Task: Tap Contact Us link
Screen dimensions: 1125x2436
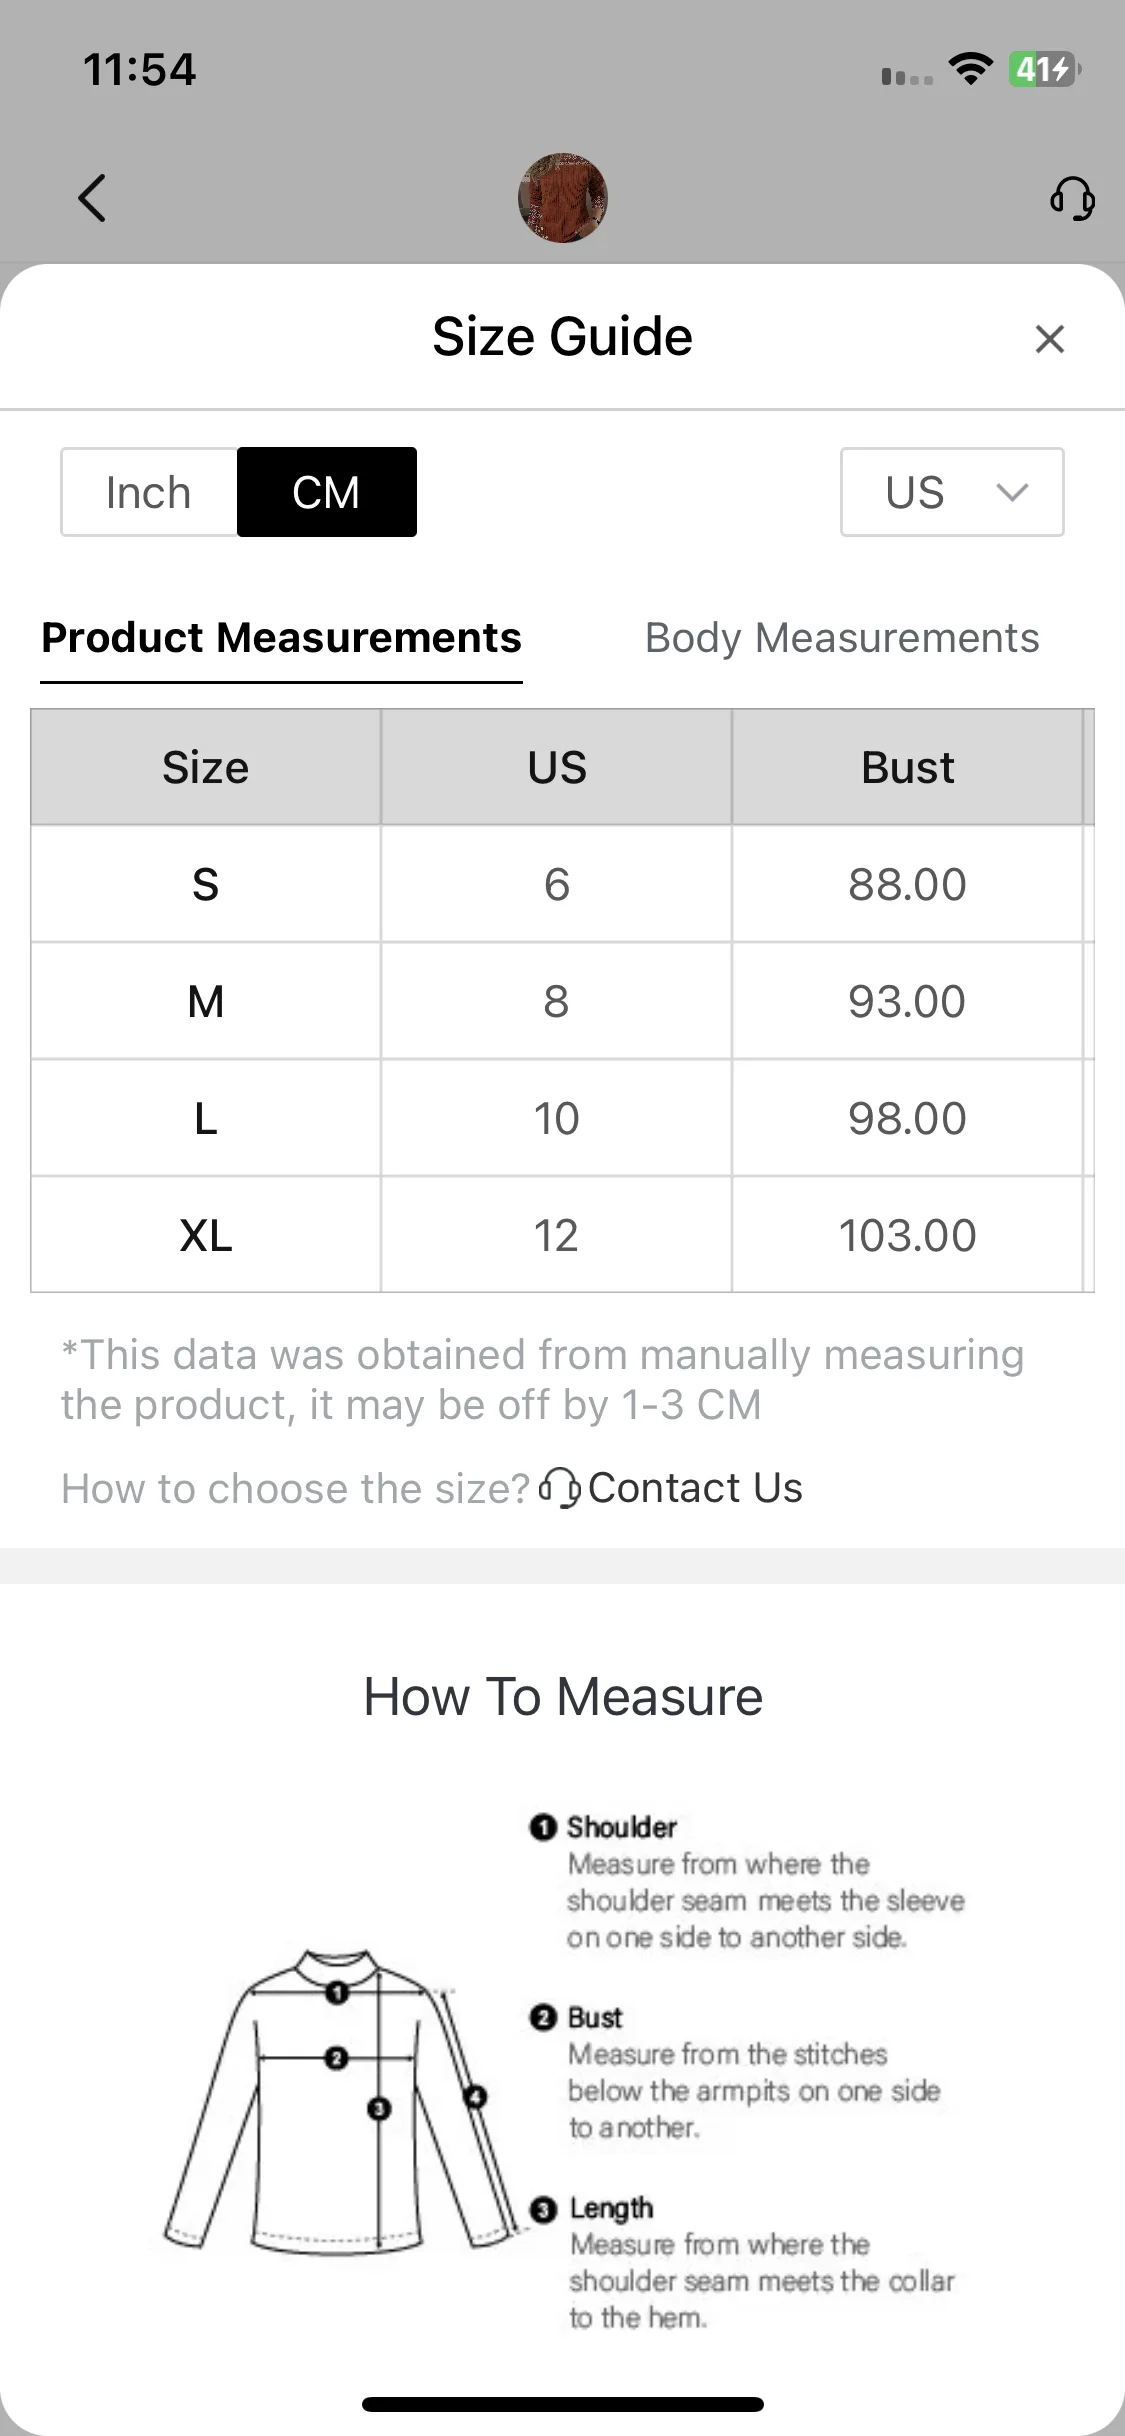Action: pyautogui.click(x=695, y=1488)
